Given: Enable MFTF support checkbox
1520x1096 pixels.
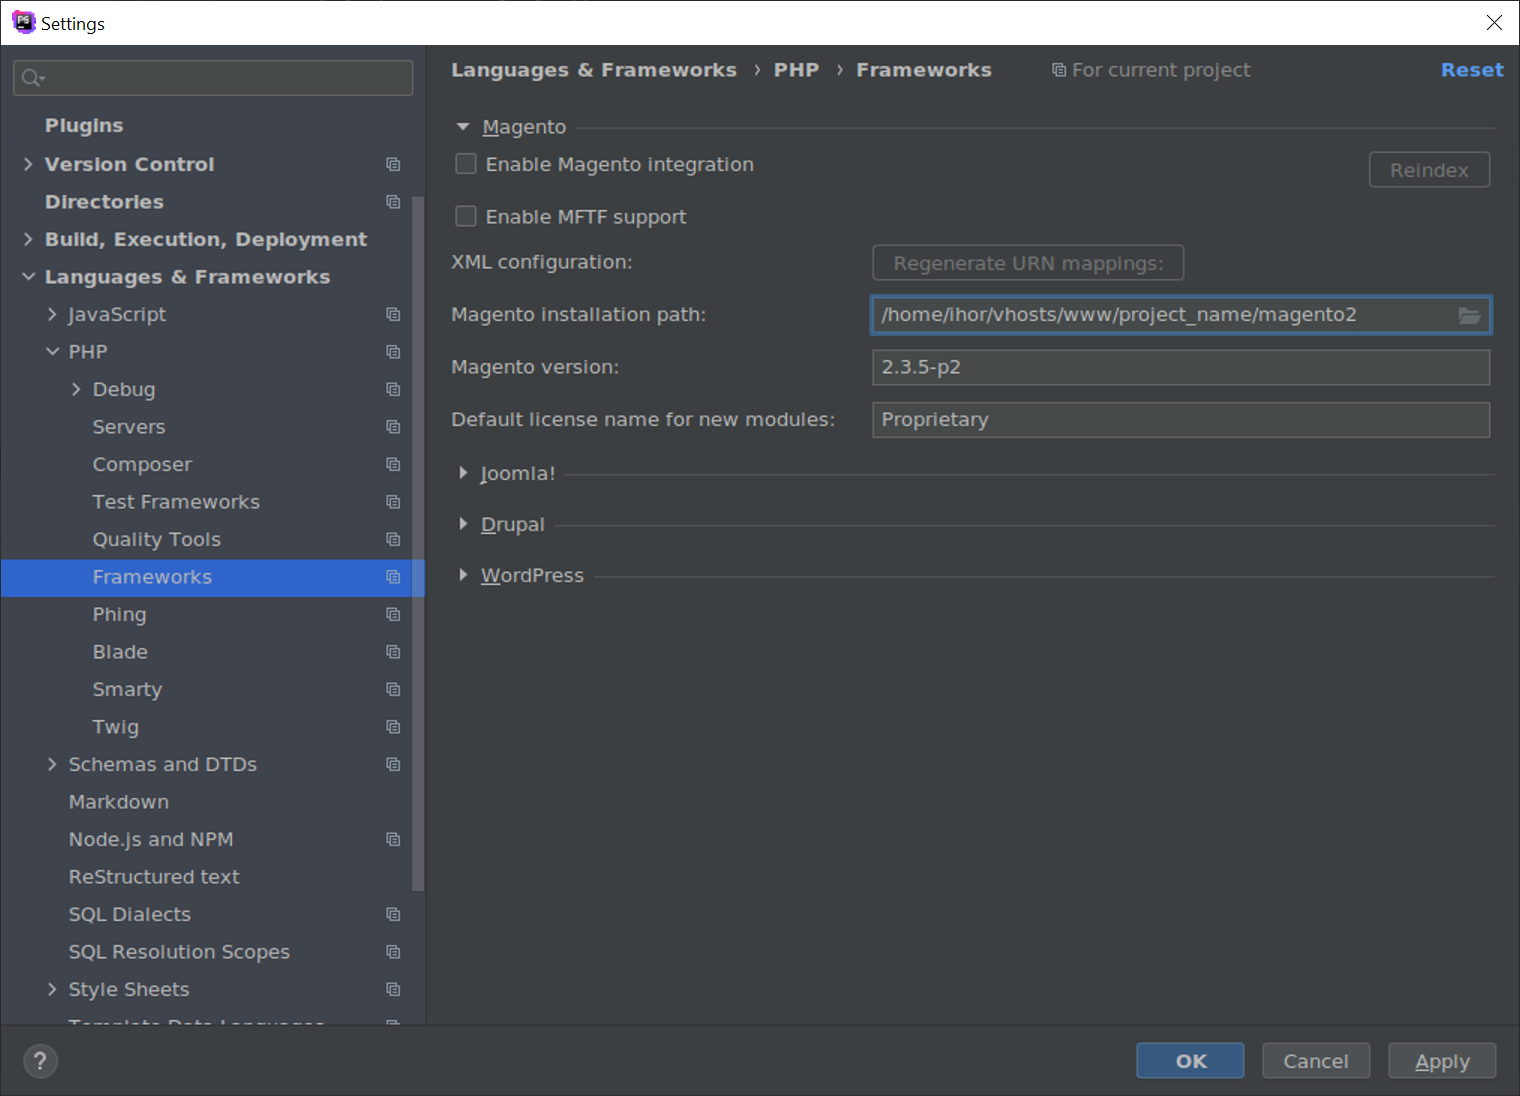Looking at the screenshot, I should (x=466, y=216).
